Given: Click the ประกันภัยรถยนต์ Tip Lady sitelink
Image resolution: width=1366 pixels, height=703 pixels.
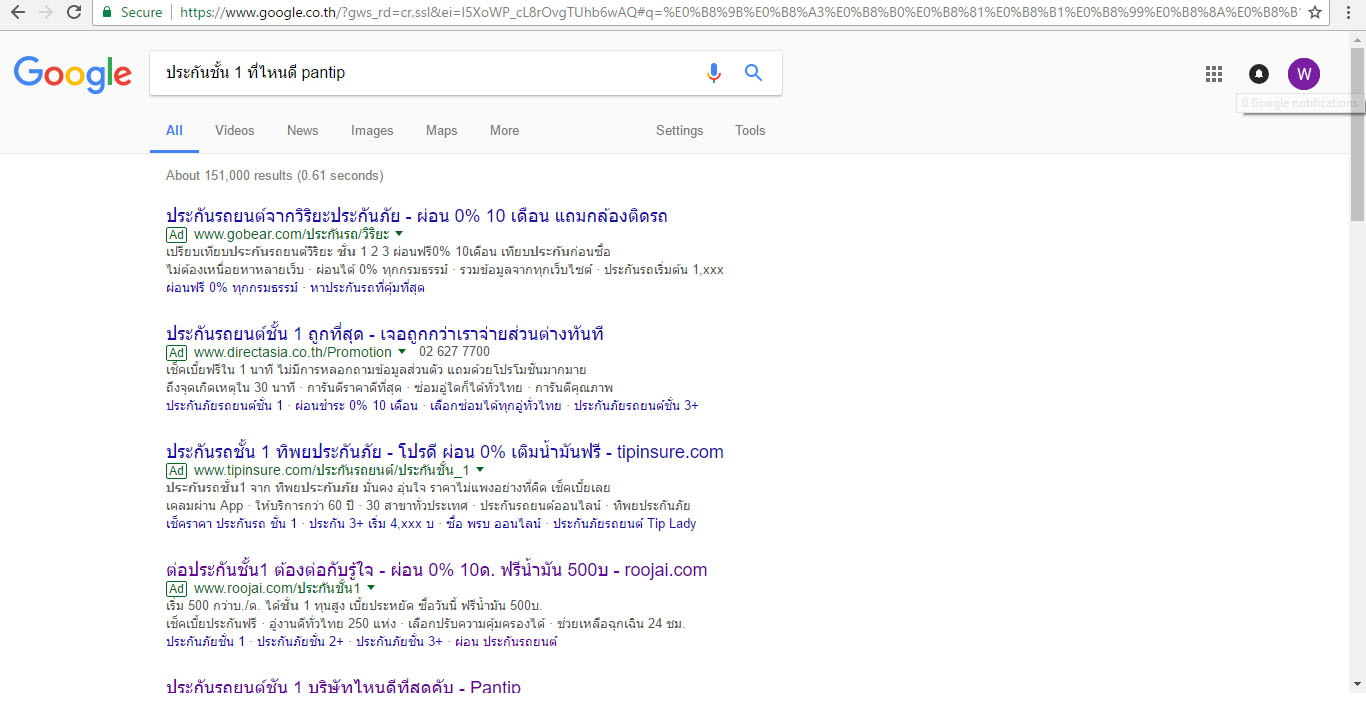Looking at the screenshot, I should (625, 524).
